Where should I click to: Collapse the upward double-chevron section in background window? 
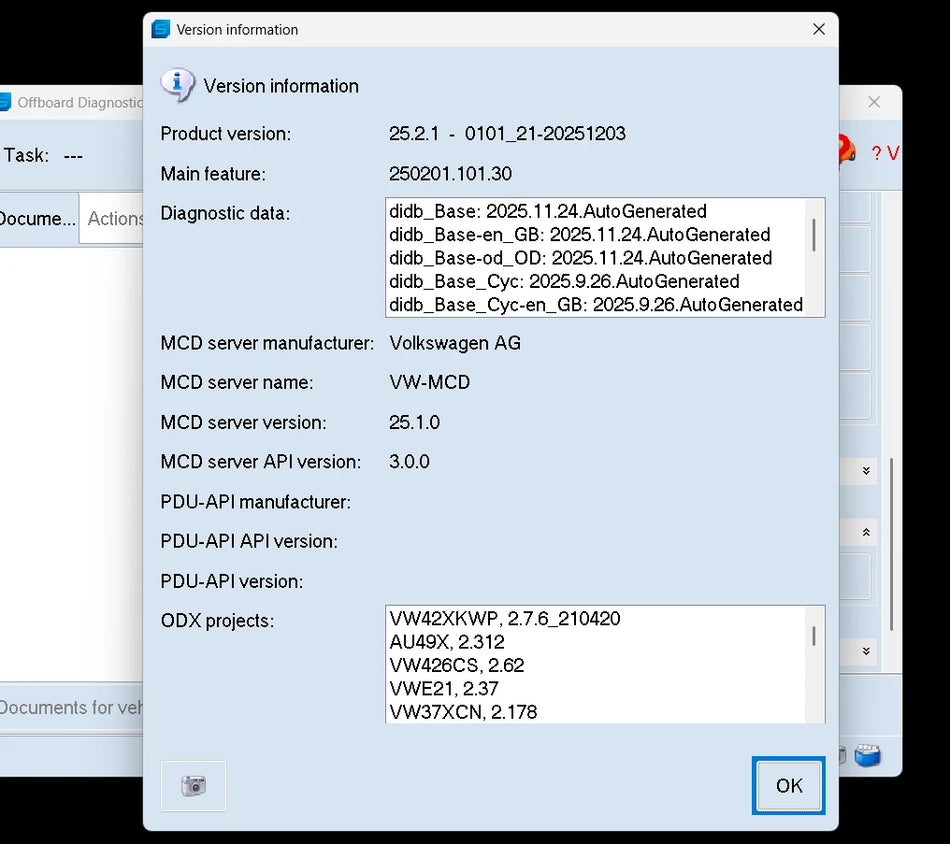(866, 533)
